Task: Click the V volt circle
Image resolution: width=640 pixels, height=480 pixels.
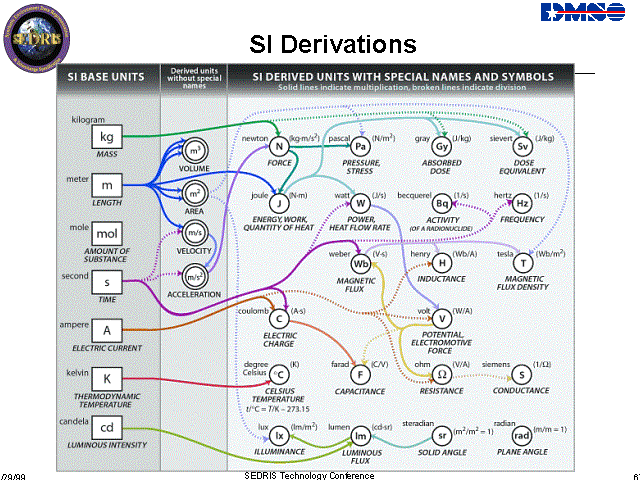Action: tap(442, 319)
